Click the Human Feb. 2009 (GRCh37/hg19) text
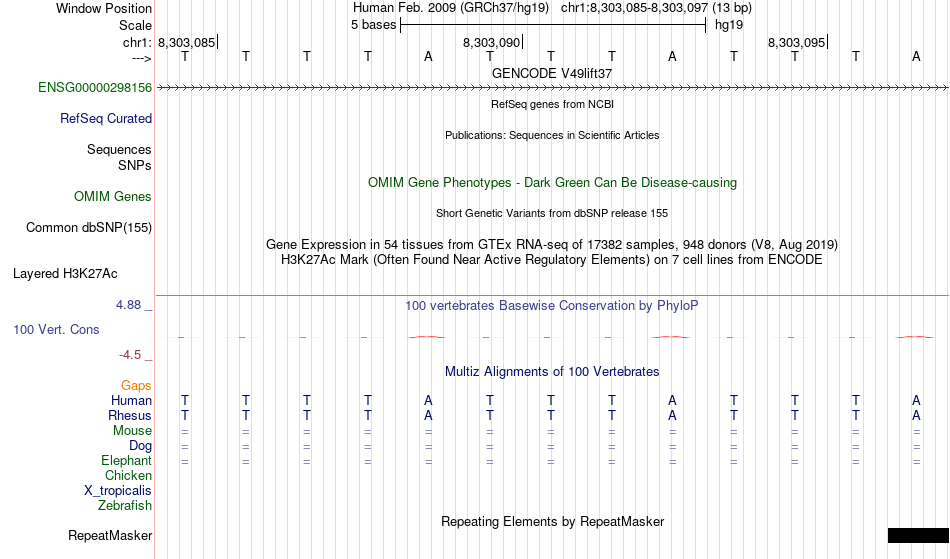Screen dimensions: 950x559 451,8
